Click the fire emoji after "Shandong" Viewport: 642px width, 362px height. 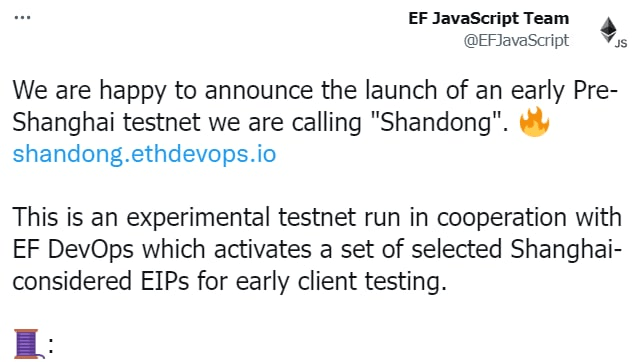534,122
